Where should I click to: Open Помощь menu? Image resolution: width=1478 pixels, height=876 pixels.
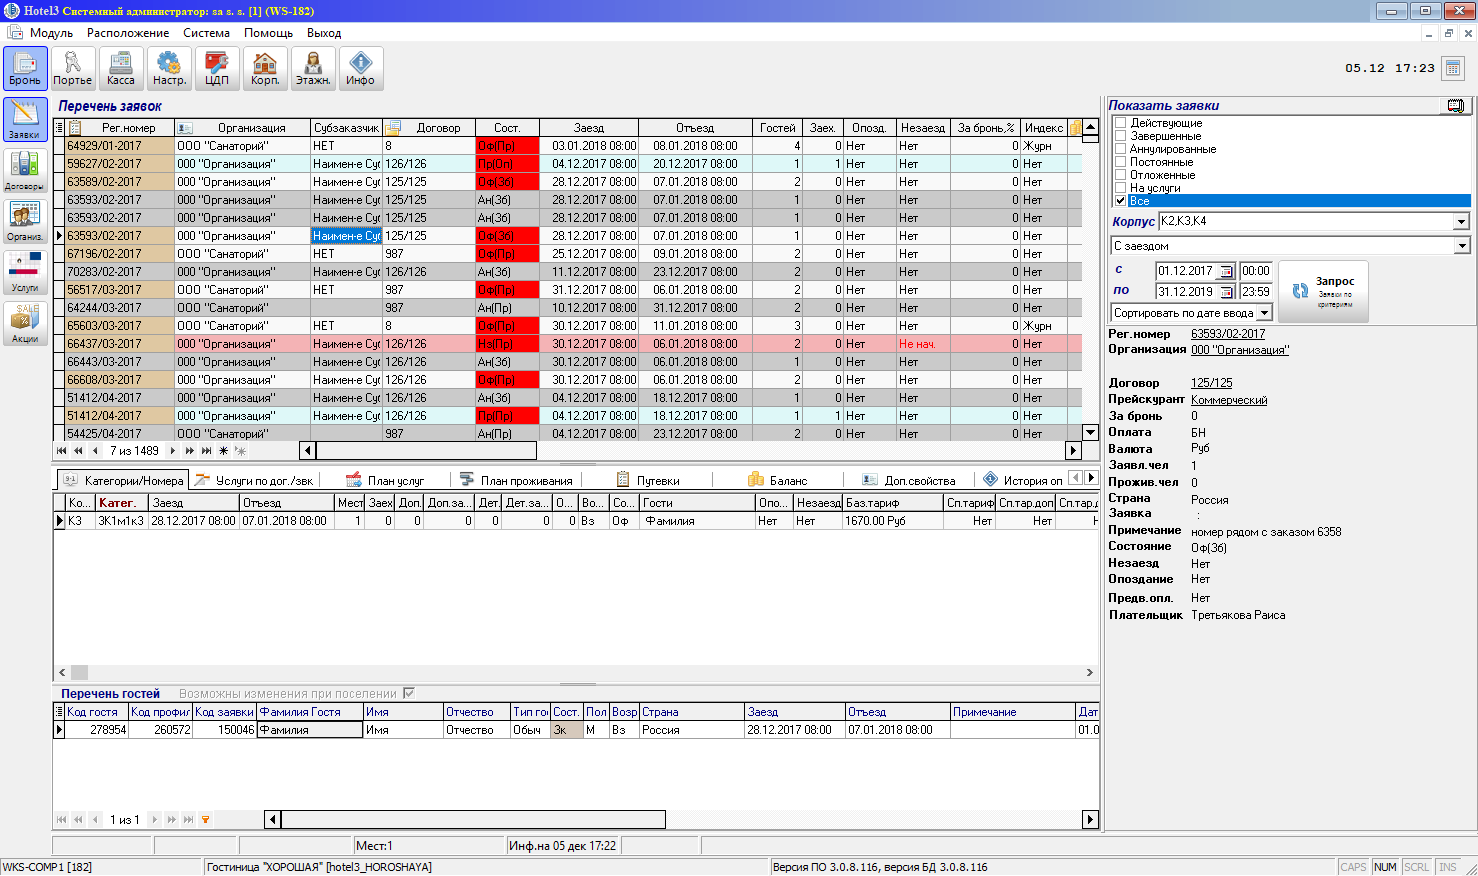tap(269, 33)
